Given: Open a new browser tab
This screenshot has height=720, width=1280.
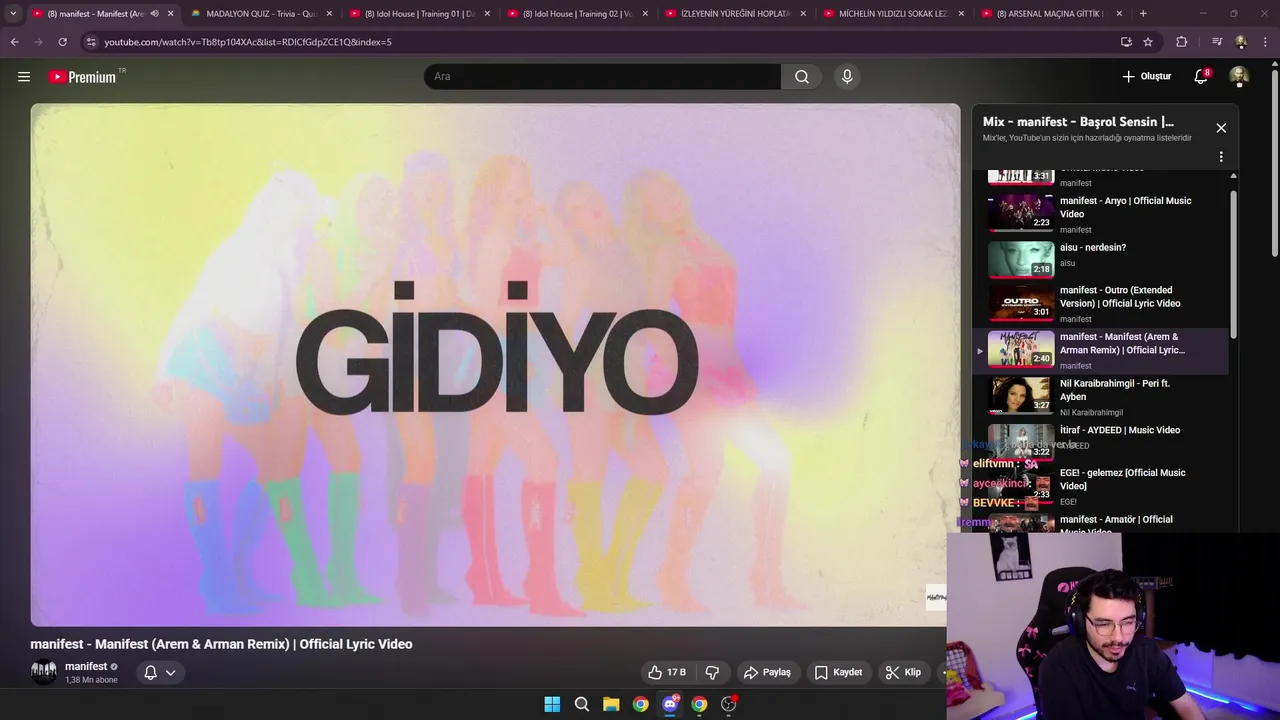Looking at the screenshot, I should [x=1143, y=14].
